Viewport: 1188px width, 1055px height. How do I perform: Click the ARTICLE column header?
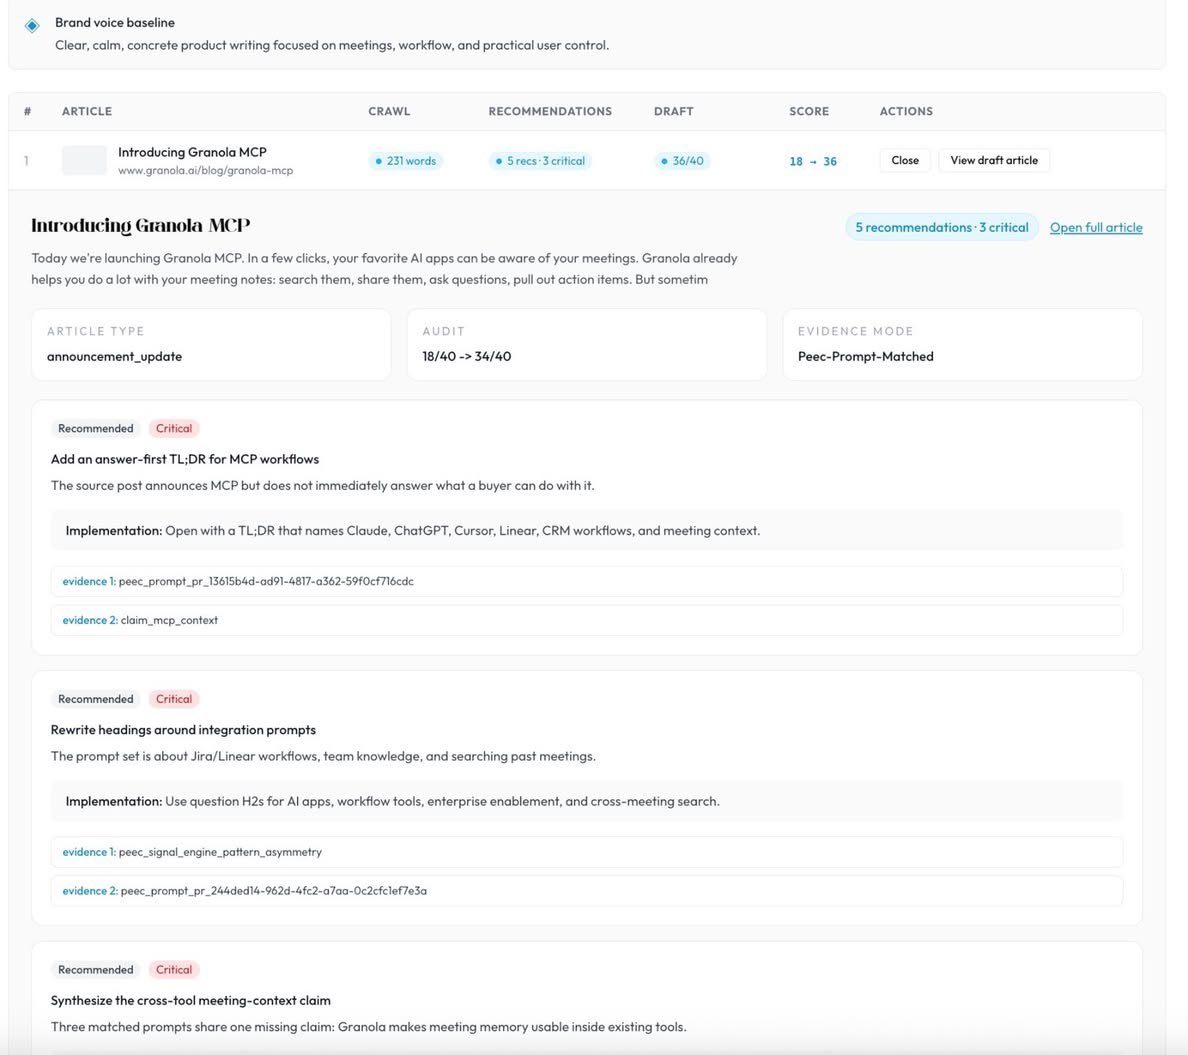click(x=87, y=111)
